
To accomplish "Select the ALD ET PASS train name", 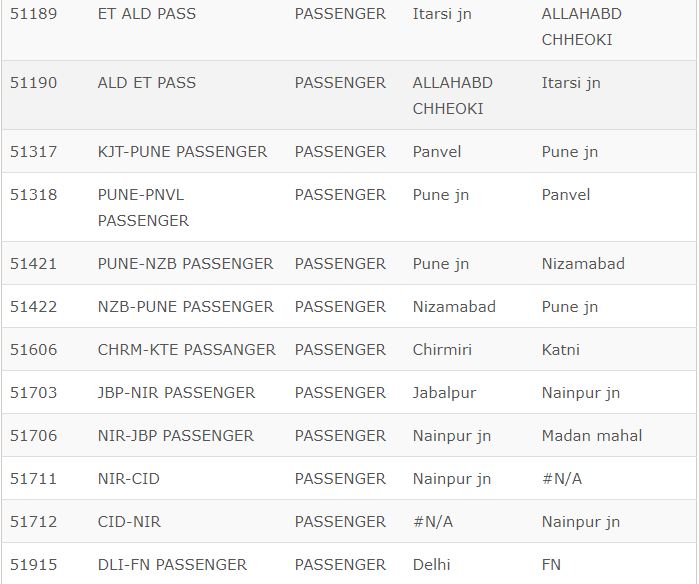I will [x=147, y=83].
